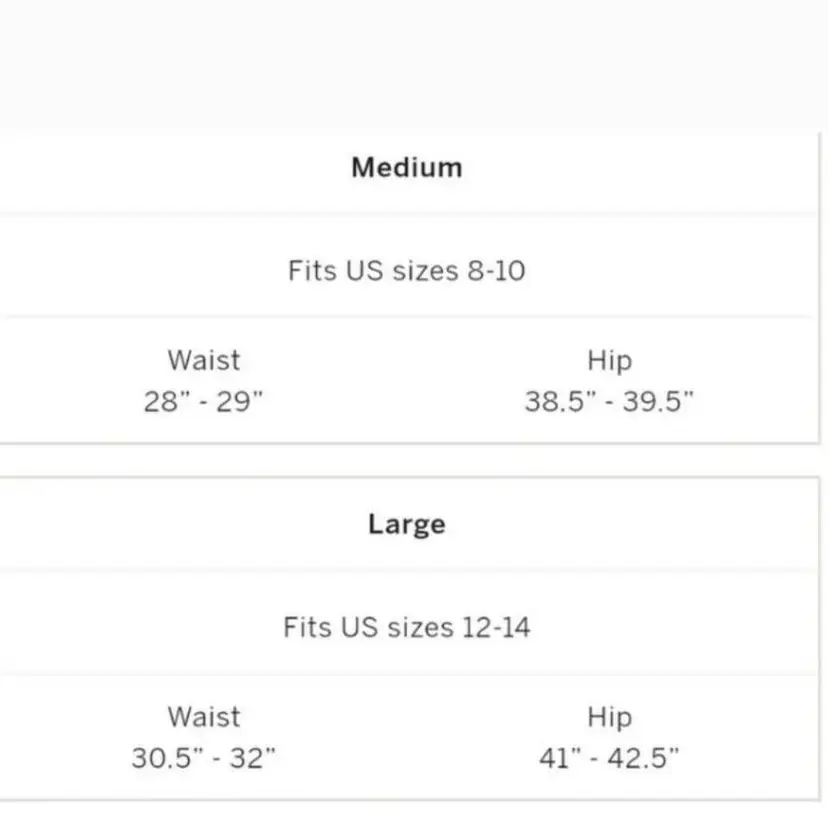Click the word 'Fits' in the Medium card
Viewport: 828px width, 828px height.
[x=312, y=270]
